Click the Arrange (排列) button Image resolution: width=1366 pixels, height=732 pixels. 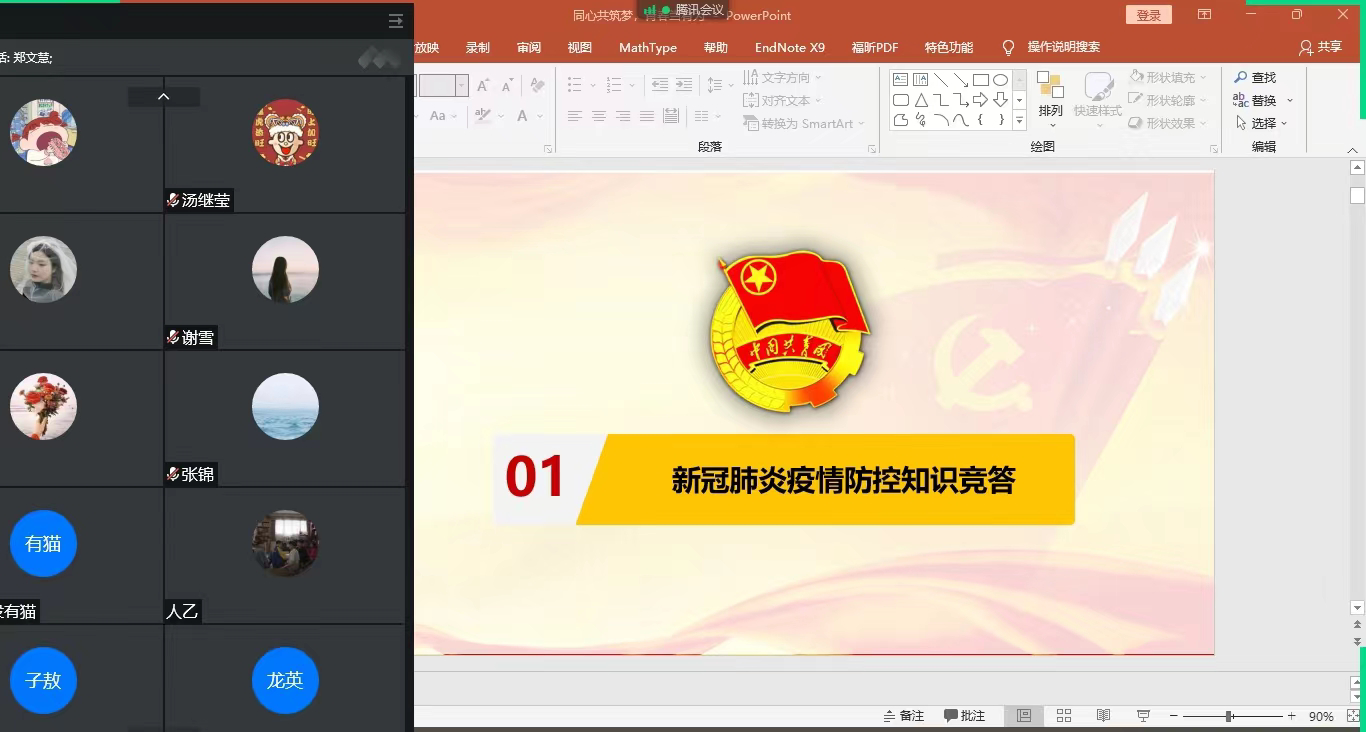(1050, 97)
